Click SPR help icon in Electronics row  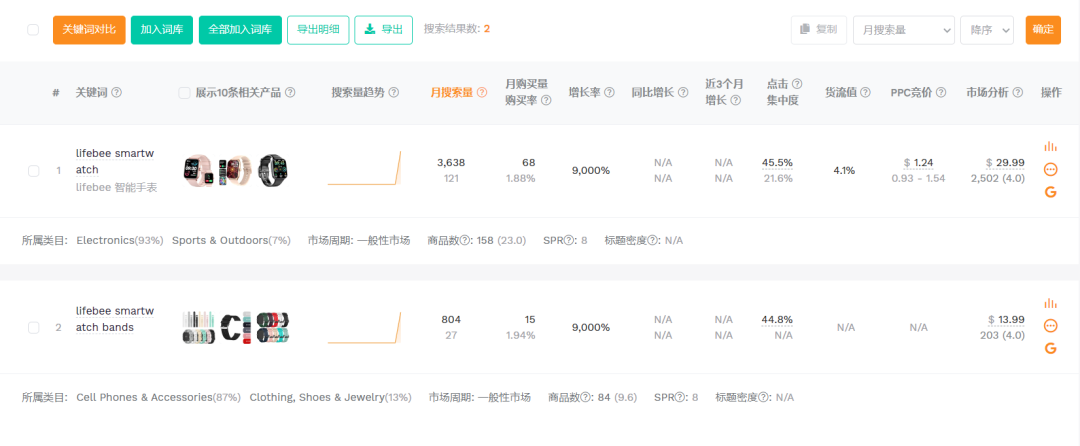click(x=568, y=241)
